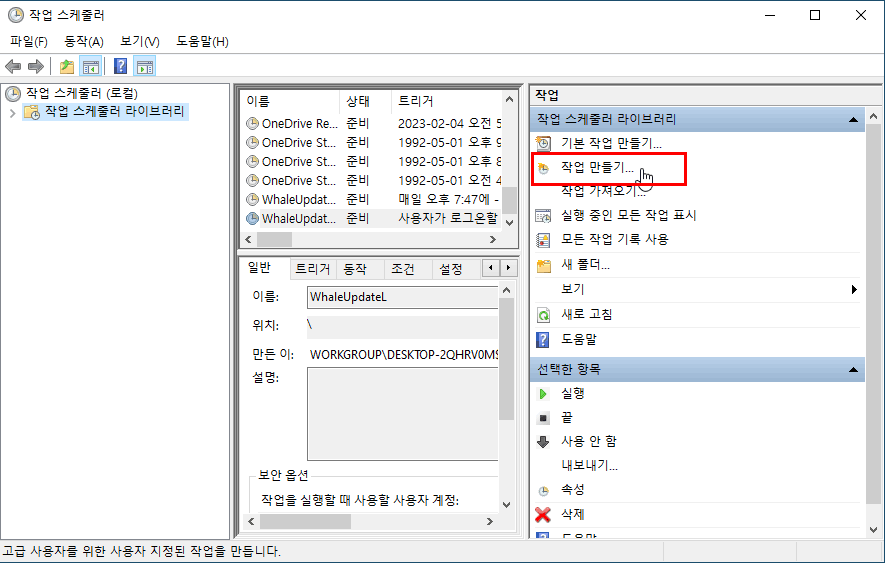This screenshot has width=885, height=563.
Task: Click the task list vertical scrollbar down arrow
Action: [x=509, y=222]
